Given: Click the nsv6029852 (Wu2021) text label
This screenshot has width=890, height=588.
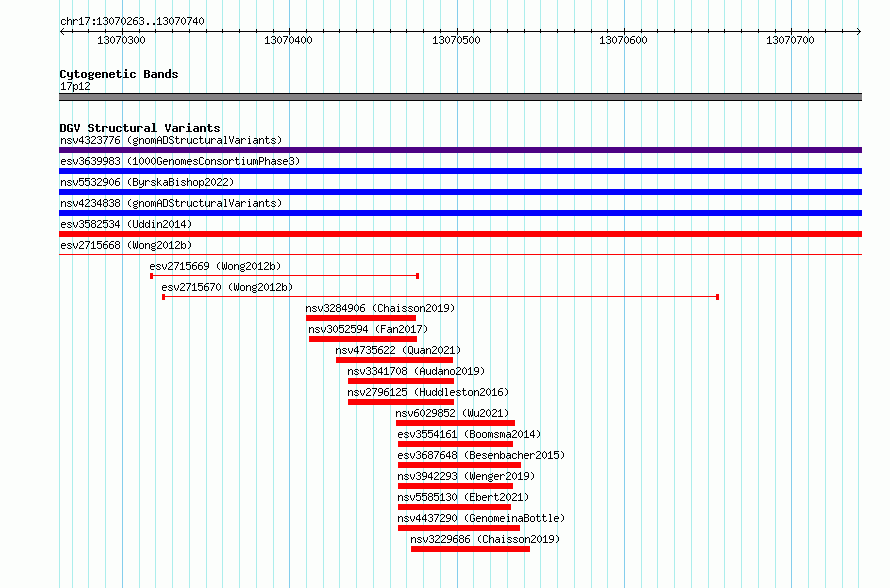Looking at the screenshot, I should point(452,413).
